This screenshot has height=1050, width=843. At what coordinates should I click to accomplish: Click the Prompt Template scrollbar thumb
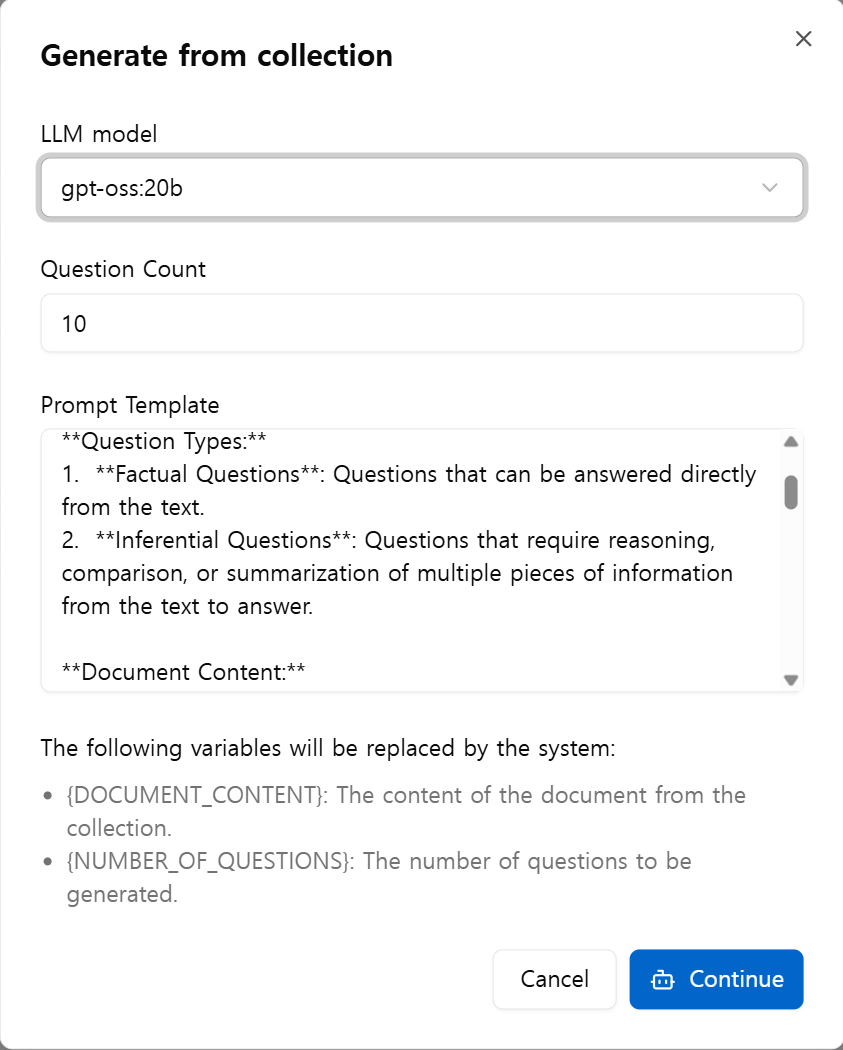pos(791,492)
